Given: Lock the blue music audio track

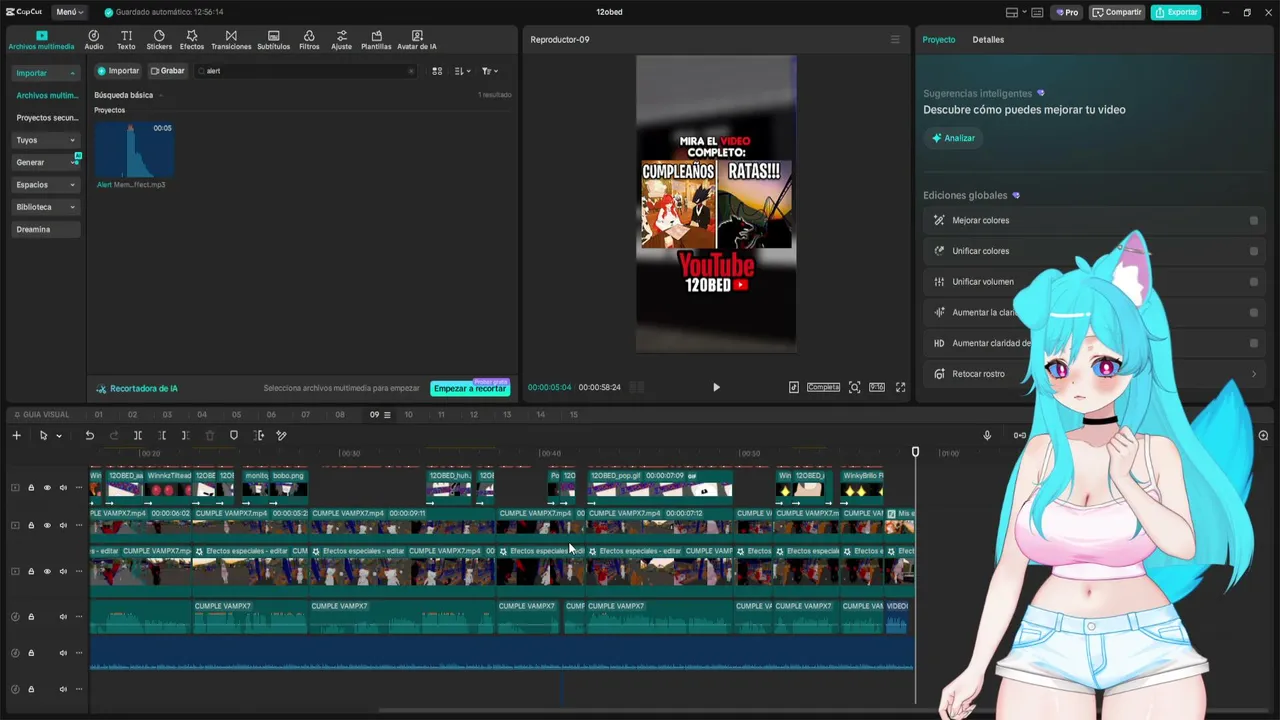Looking at the screenshot, I should (x=31, y=653).
